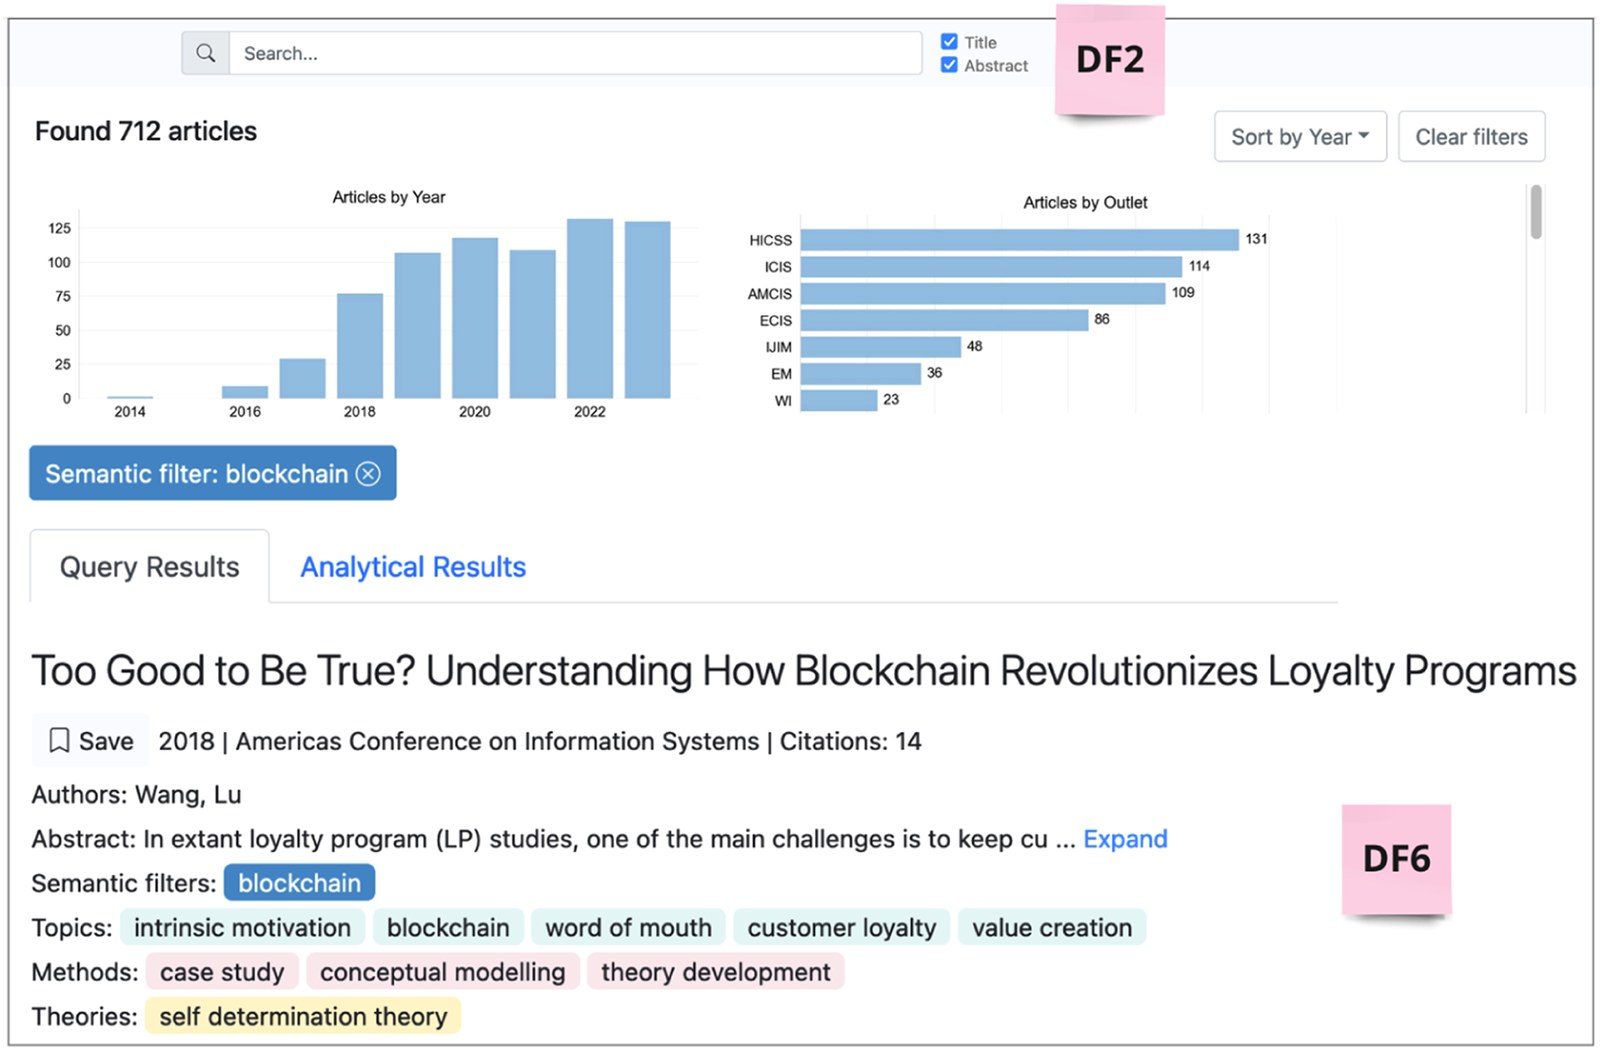Select the theory development method tag

[x=715, y=972]
